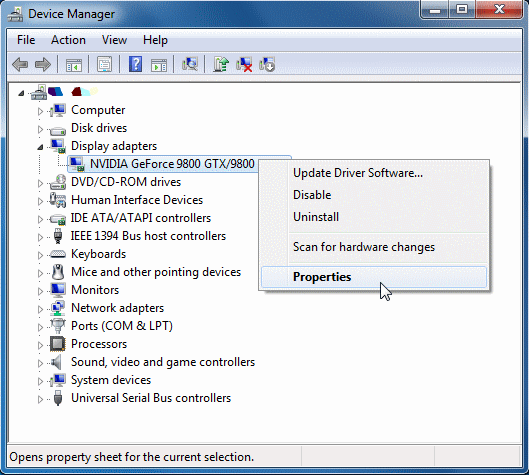The image size is (529, 475).
Task: Collapse the Display adapters category
Action: tap(40, 147)
